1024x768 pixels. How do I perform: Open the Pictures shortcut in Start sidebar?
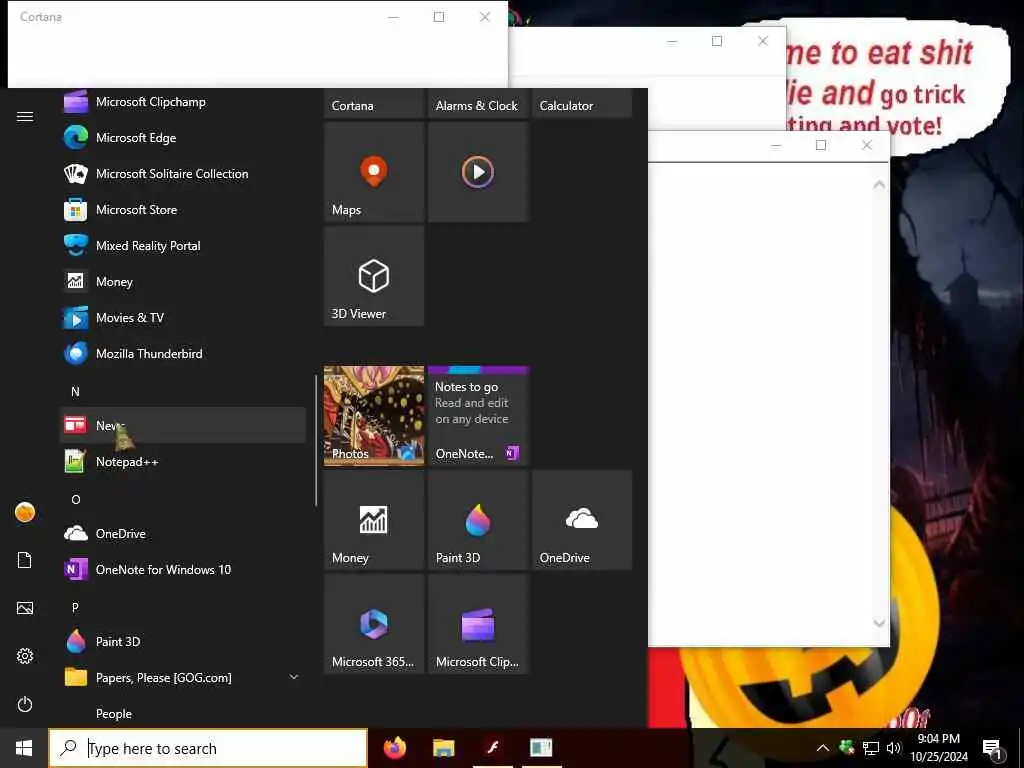[25, 608]
